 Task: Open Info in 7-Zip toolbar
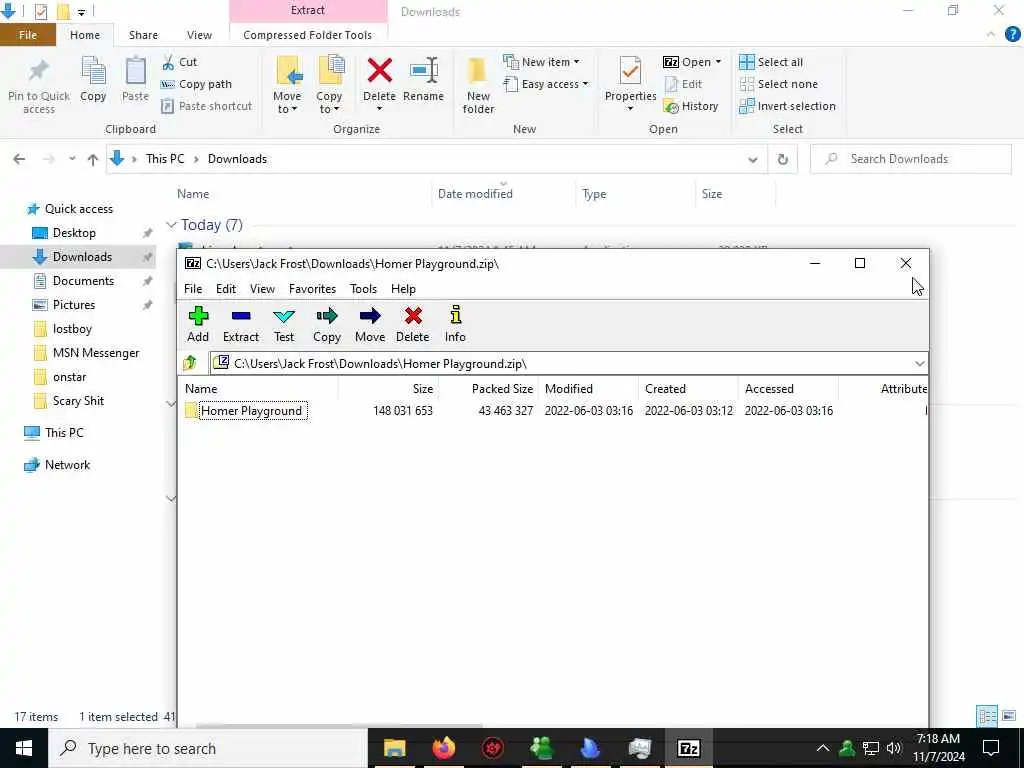coord(455,325)
